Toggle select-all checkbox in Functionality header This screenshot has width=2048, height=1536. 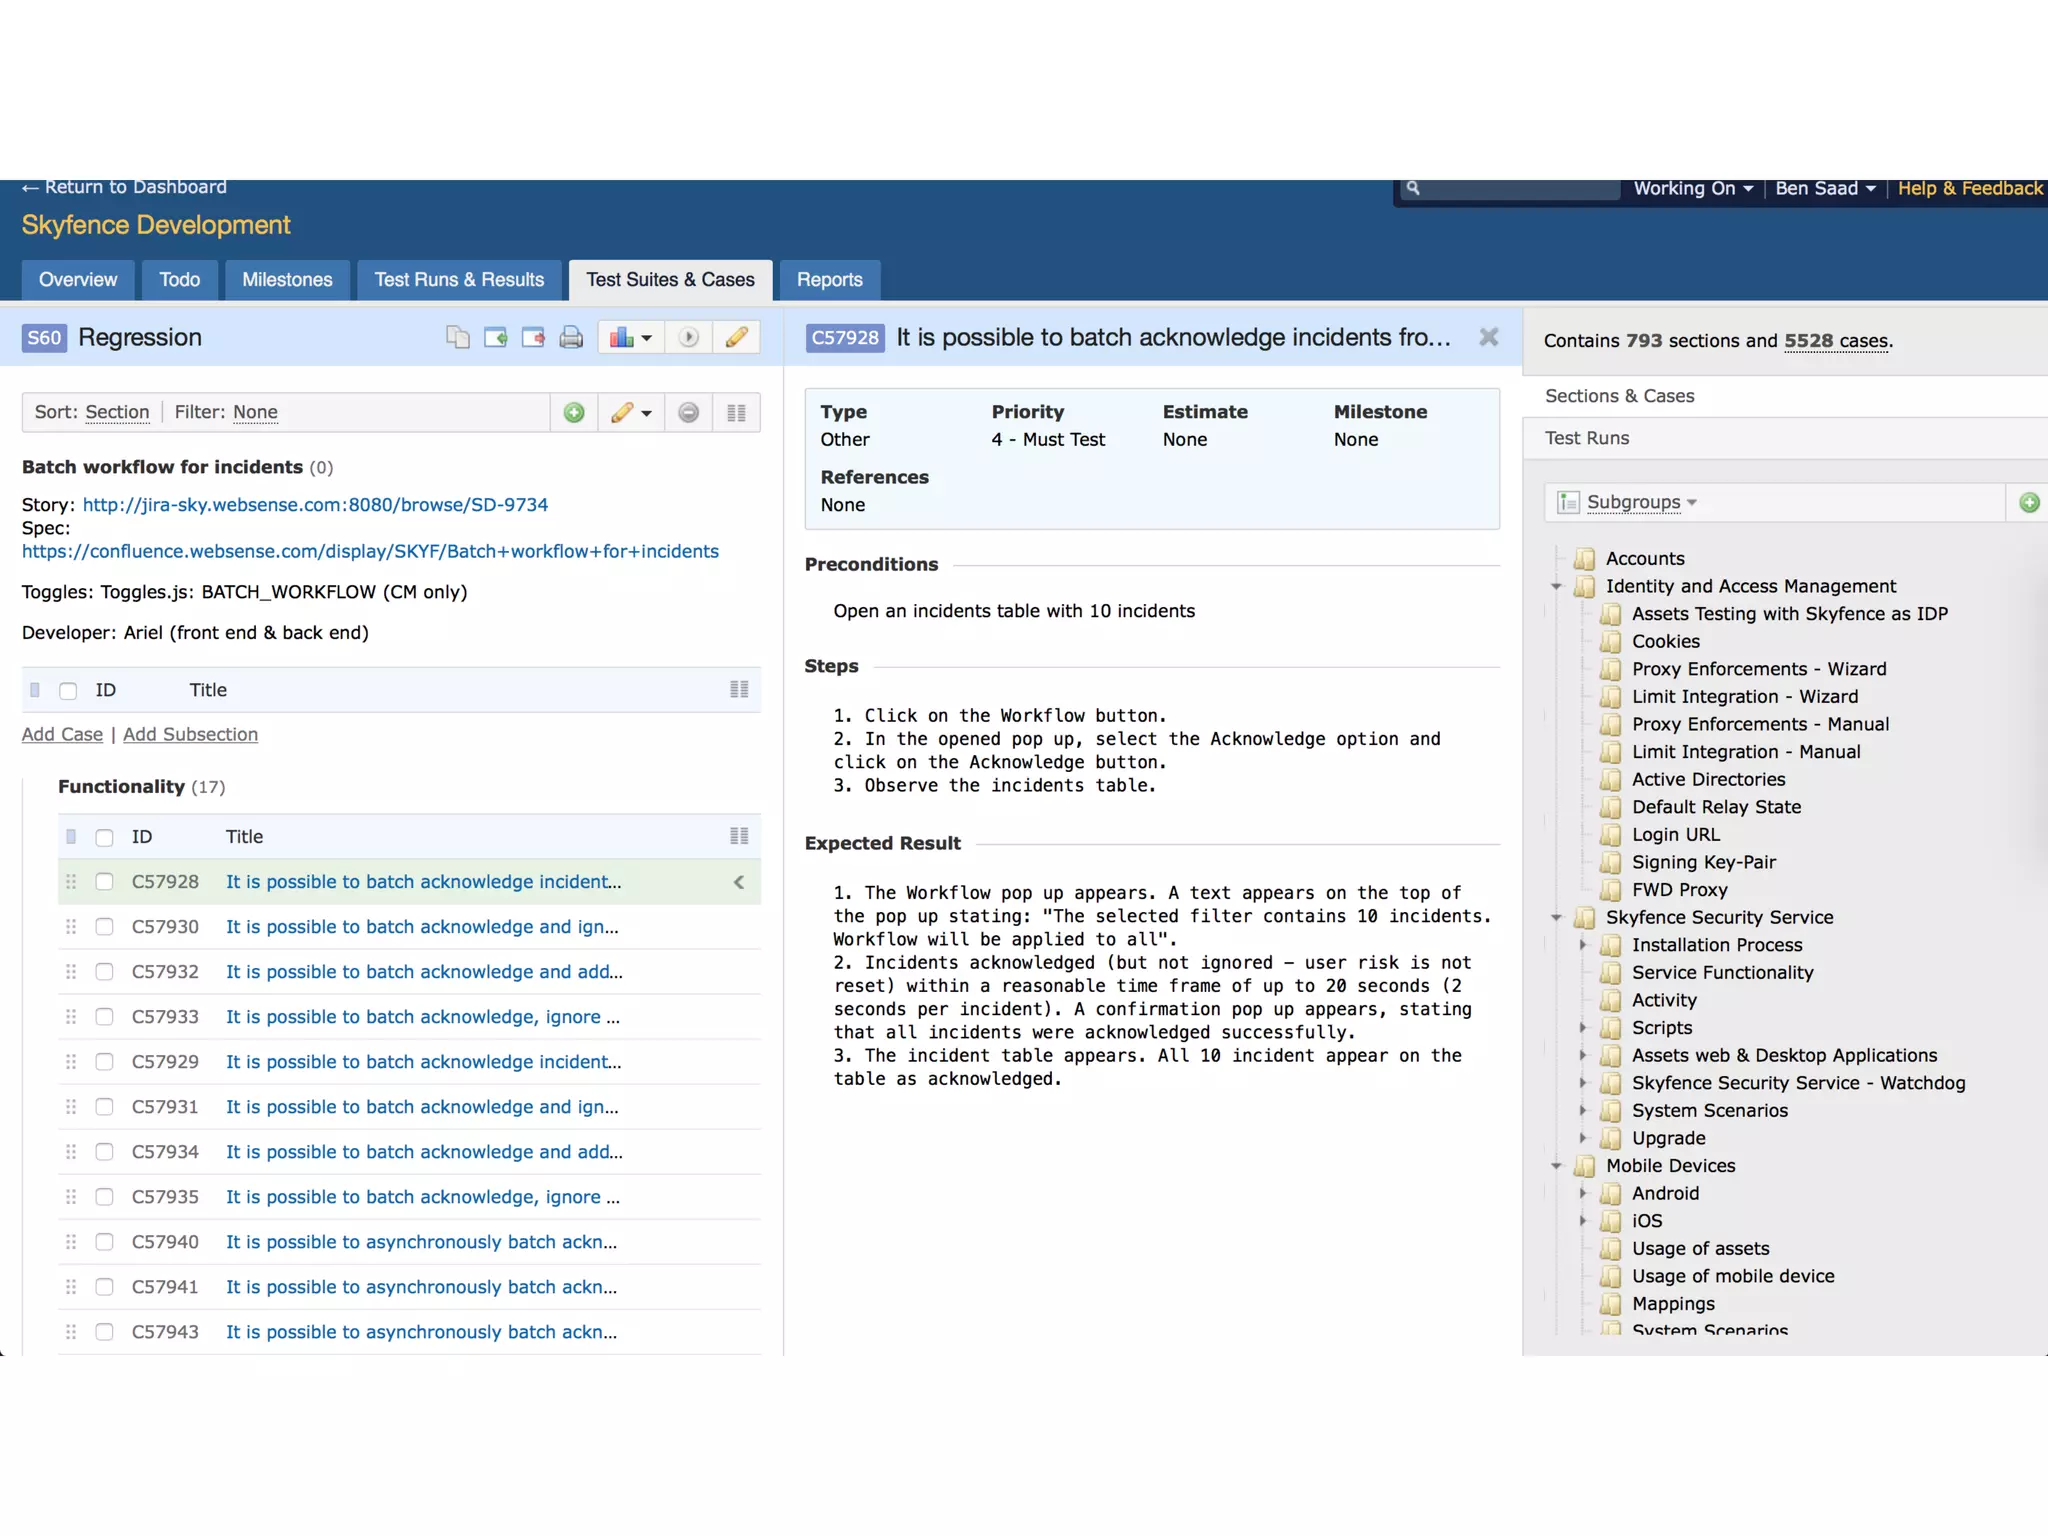tap(104, 837)
